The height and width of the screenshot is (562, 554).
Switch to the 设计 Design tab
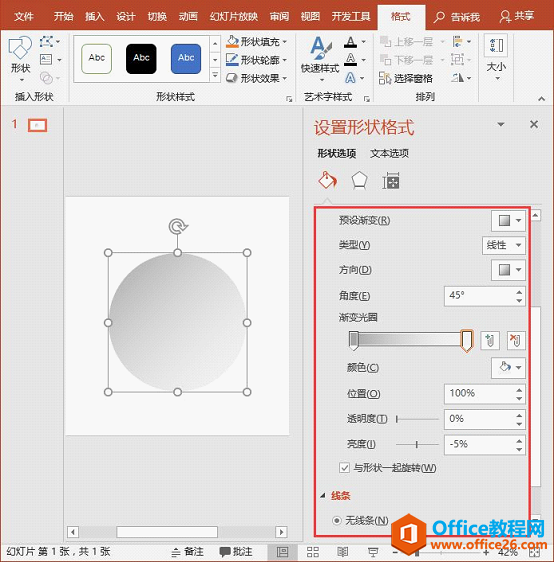126,16
